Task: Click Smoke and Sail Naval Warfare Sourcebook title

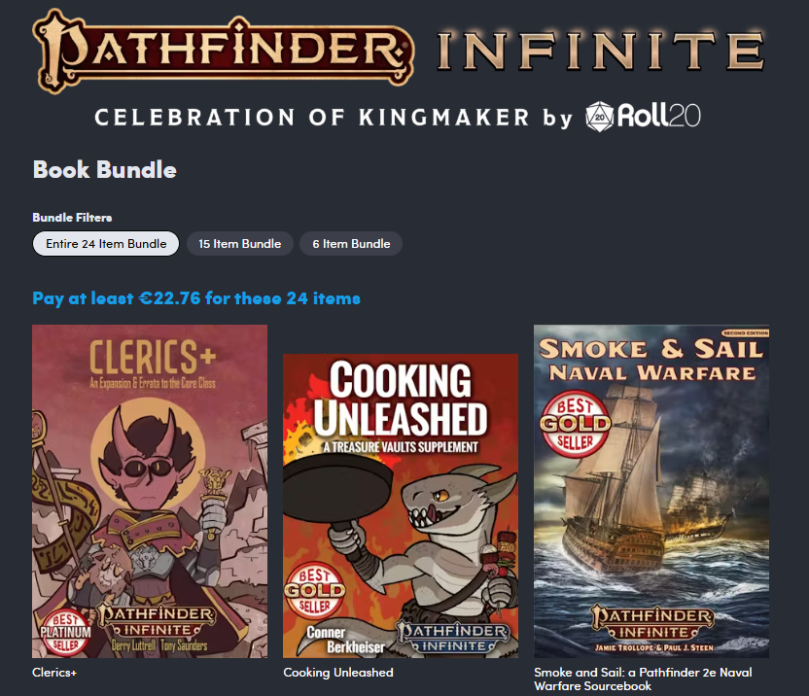Action: [x=643, y=679]
